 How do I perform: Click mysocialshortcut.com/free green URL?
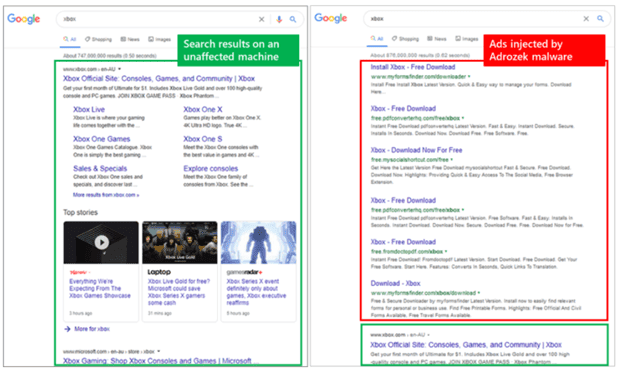410,160
